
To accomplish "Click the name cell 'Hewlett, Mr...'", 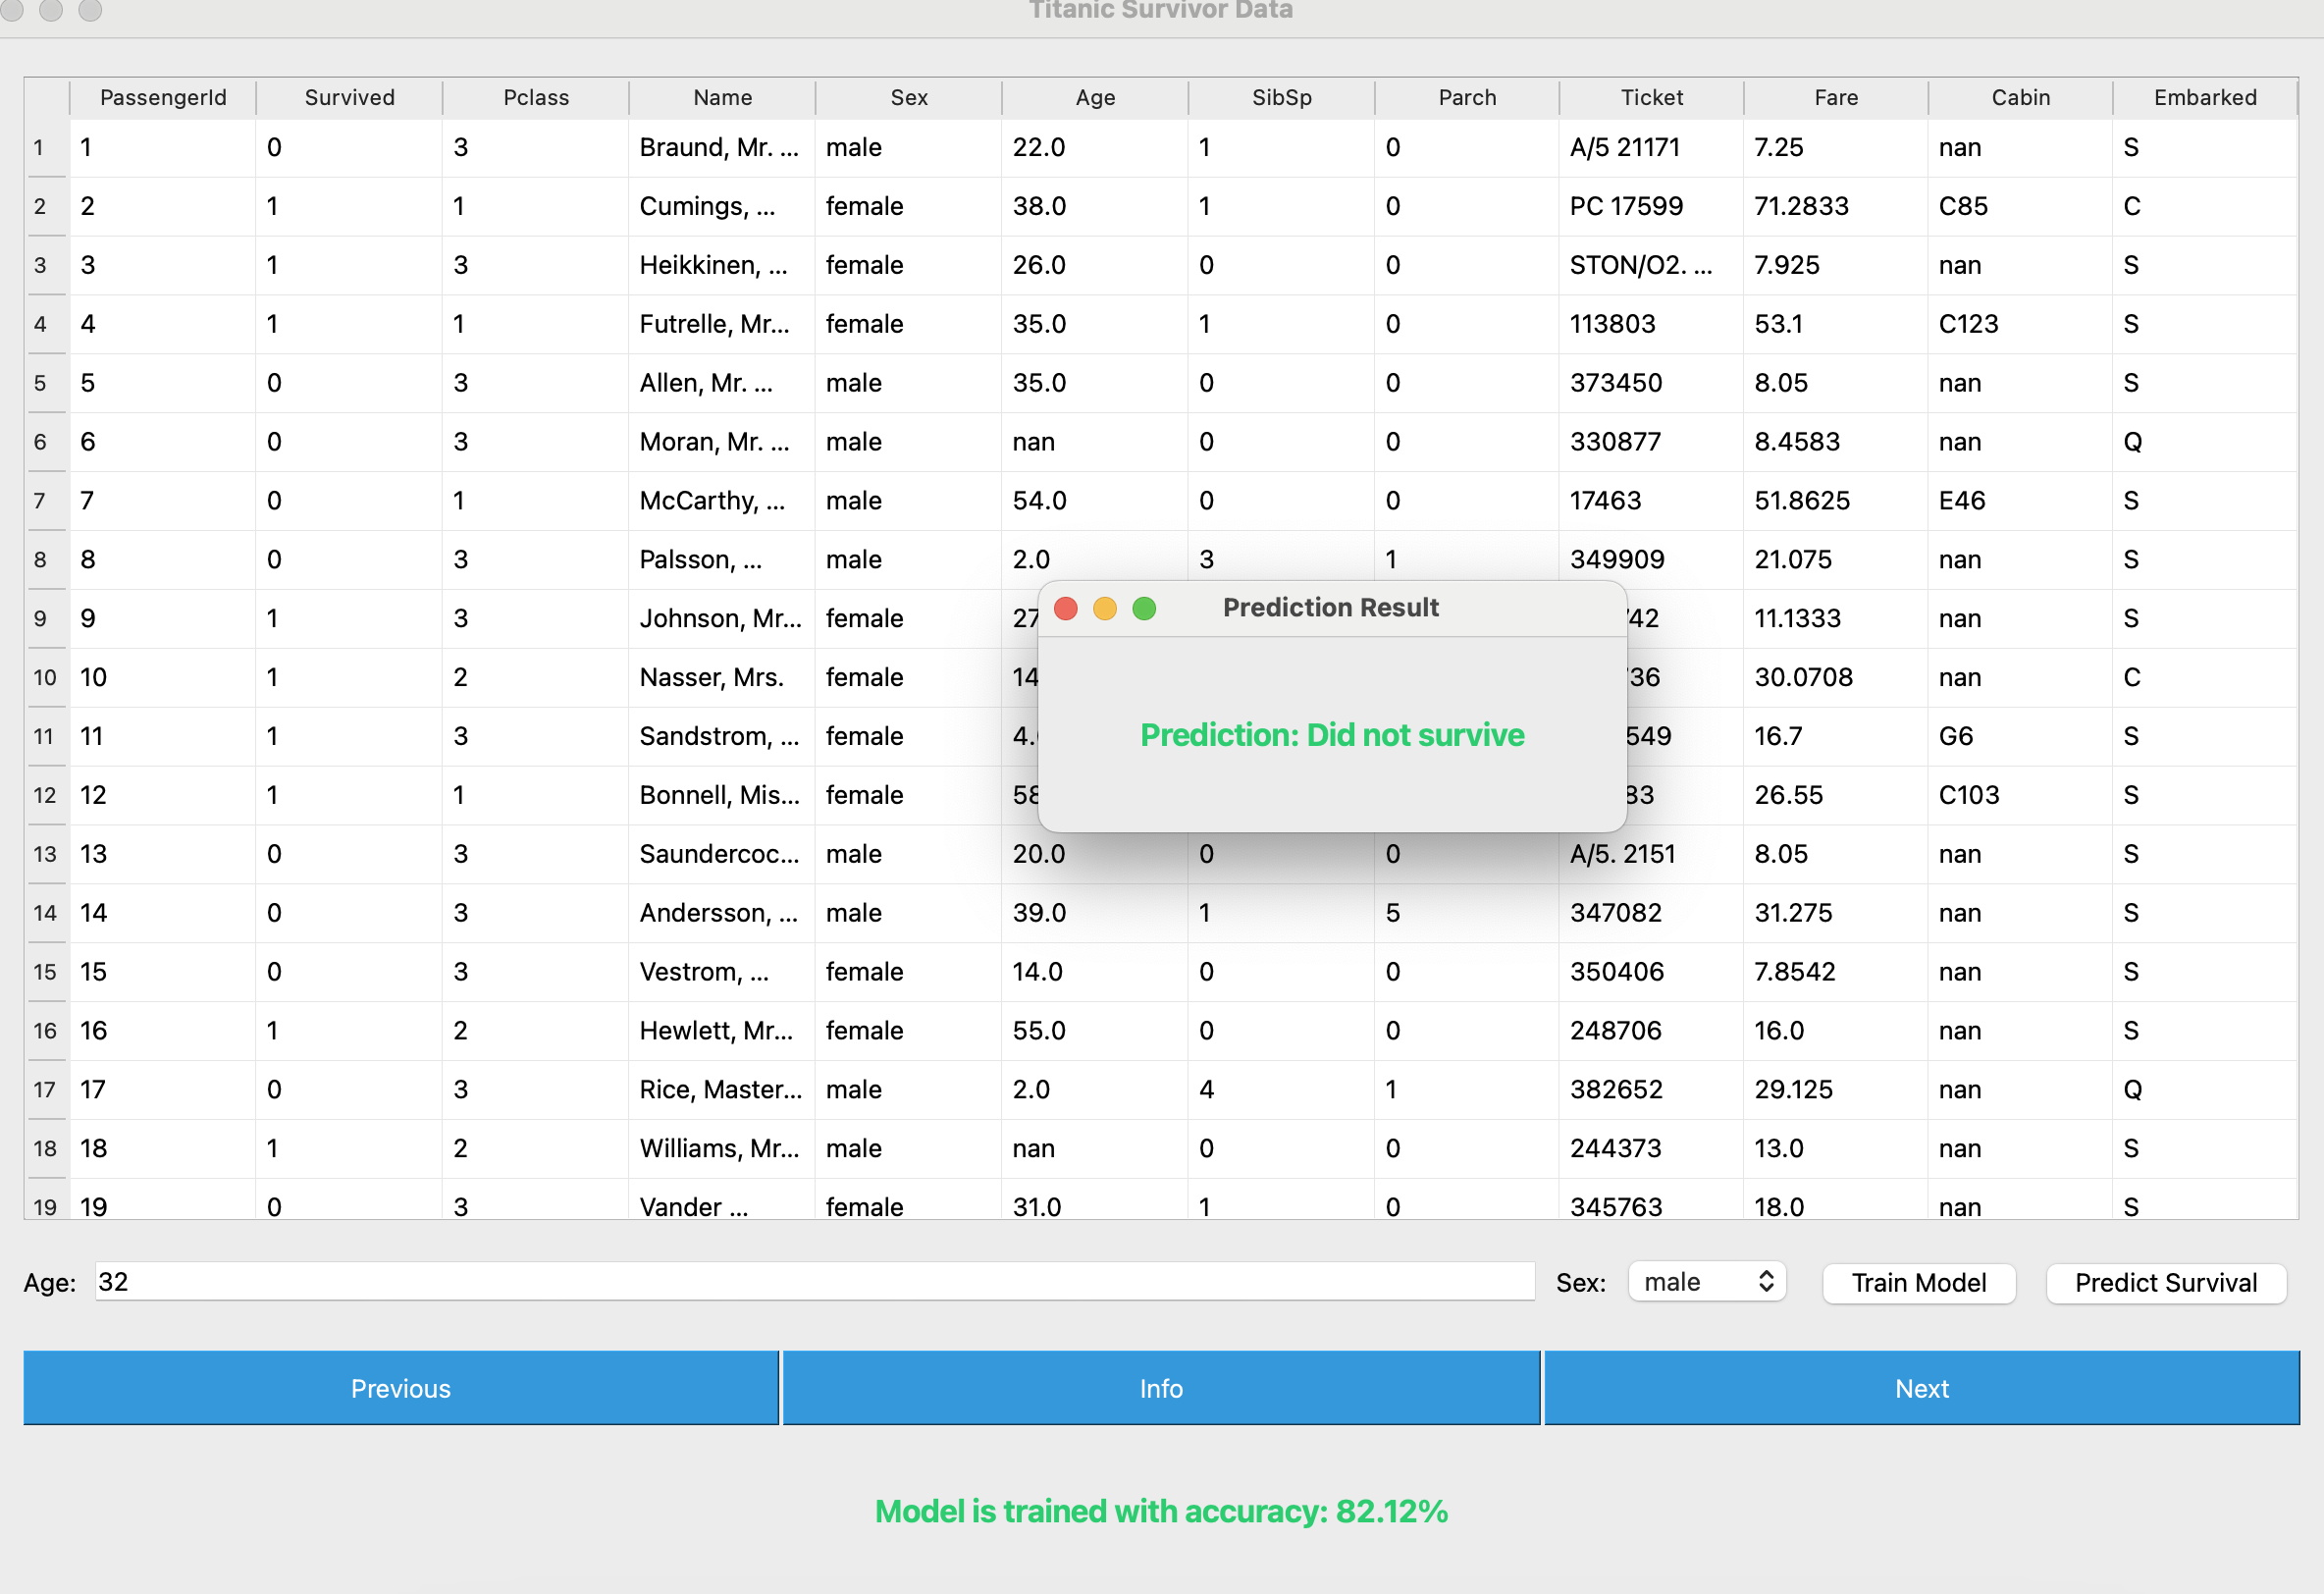I will 722,1031.
